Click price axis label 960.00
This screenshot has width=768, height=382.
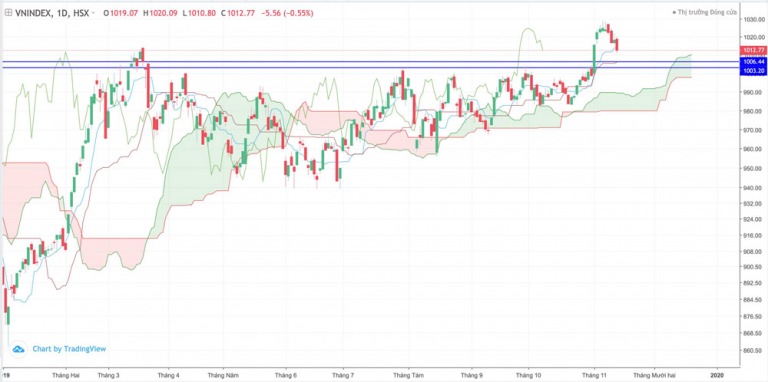754,149
